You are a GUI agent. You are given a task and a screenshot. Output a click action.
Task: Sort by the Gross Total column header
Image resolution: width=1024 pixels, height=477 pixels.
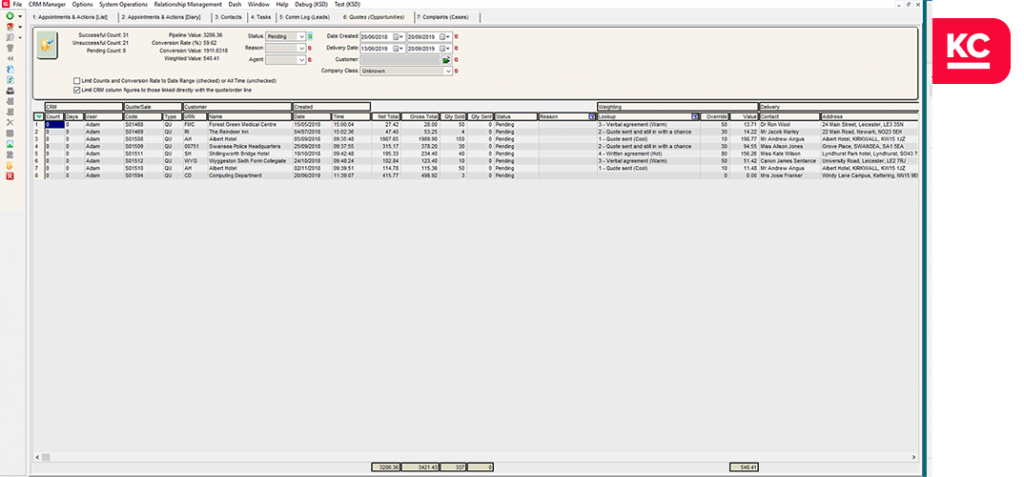[x=420, y=116]
